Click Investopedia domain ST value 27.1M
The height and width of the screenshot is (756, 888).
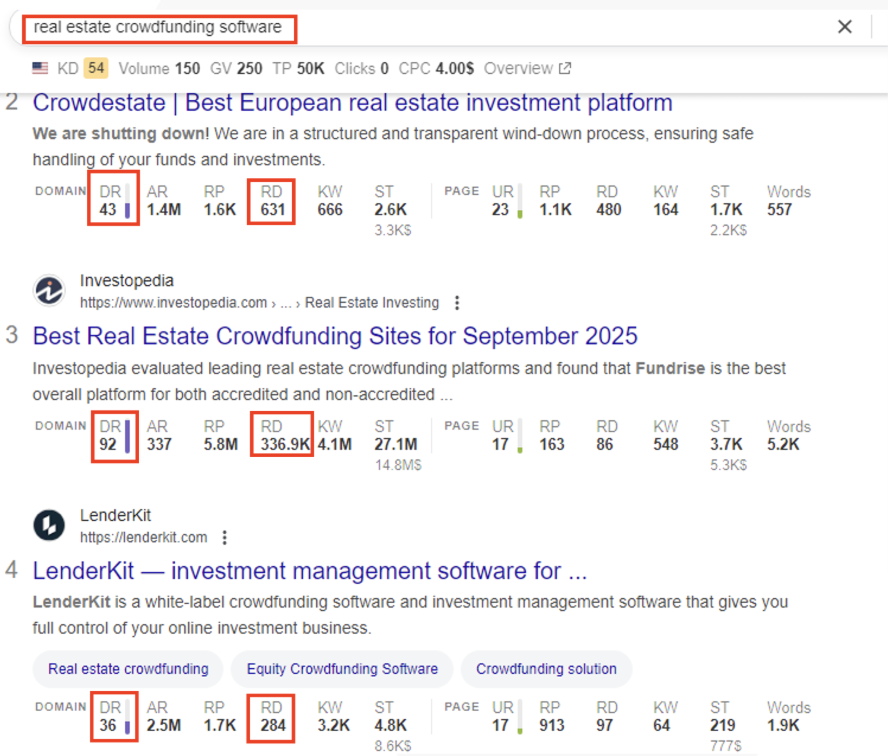(396, 445)
